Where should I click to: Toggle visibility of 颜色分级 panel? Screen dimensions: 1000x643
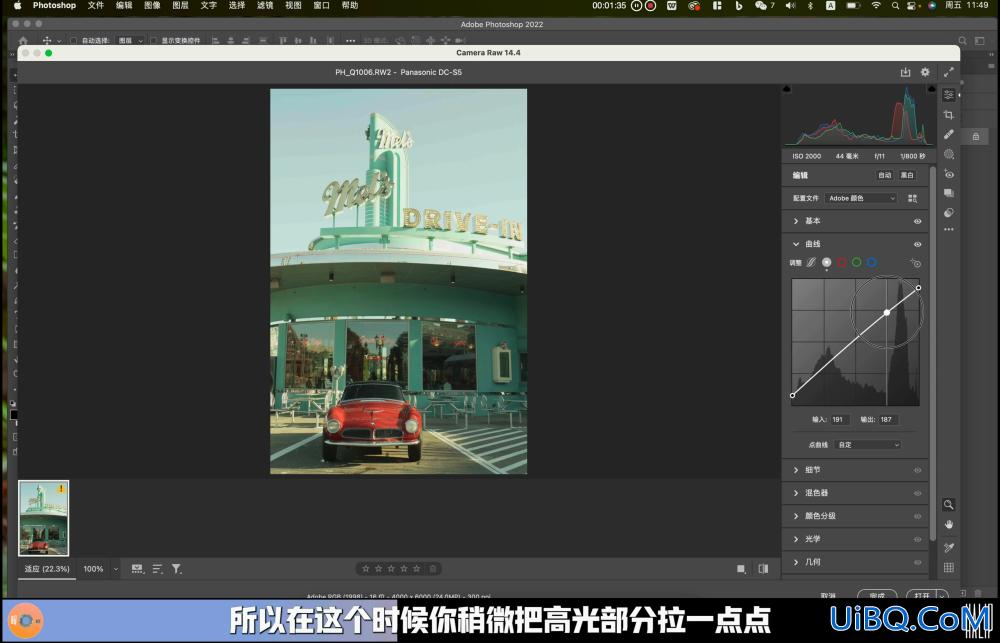[x=918, y=516]
